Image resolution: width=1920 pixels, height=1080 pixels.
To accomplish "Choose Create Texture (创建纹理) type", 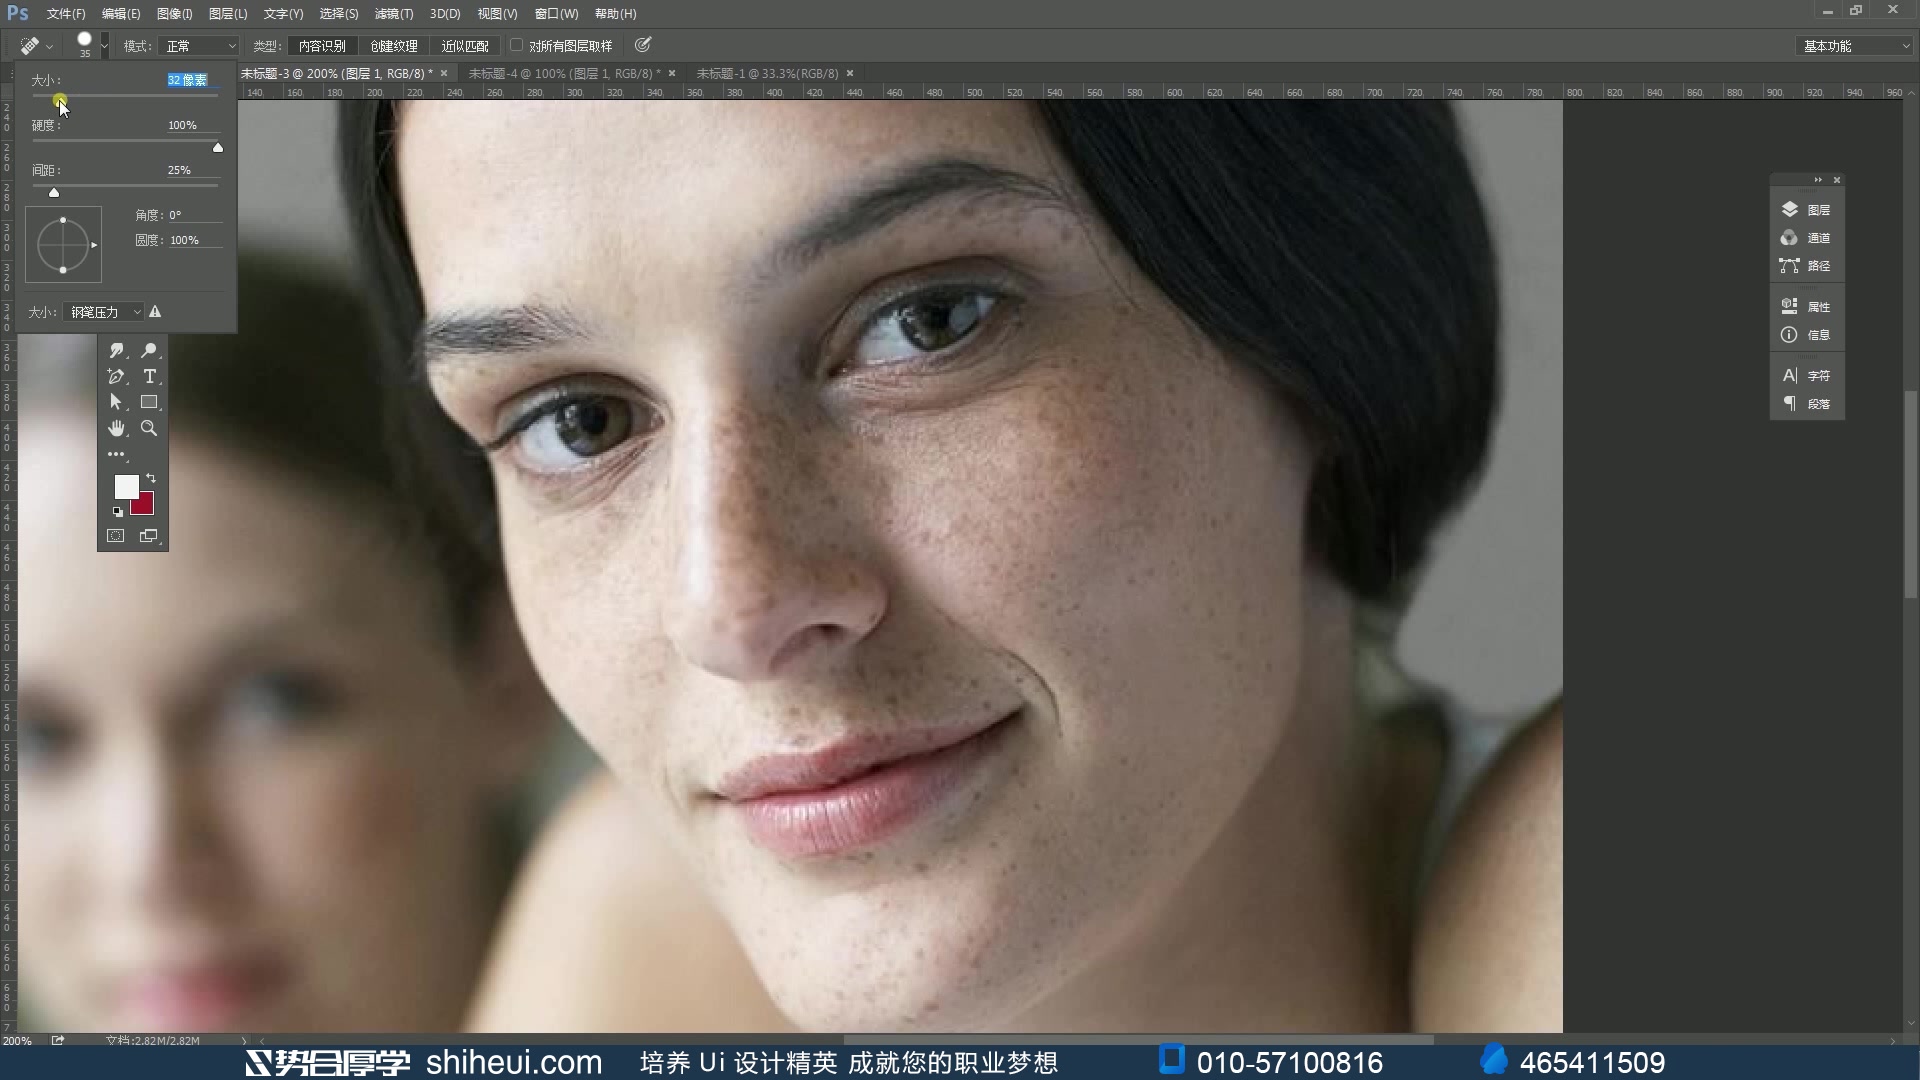I will point(394,46).
